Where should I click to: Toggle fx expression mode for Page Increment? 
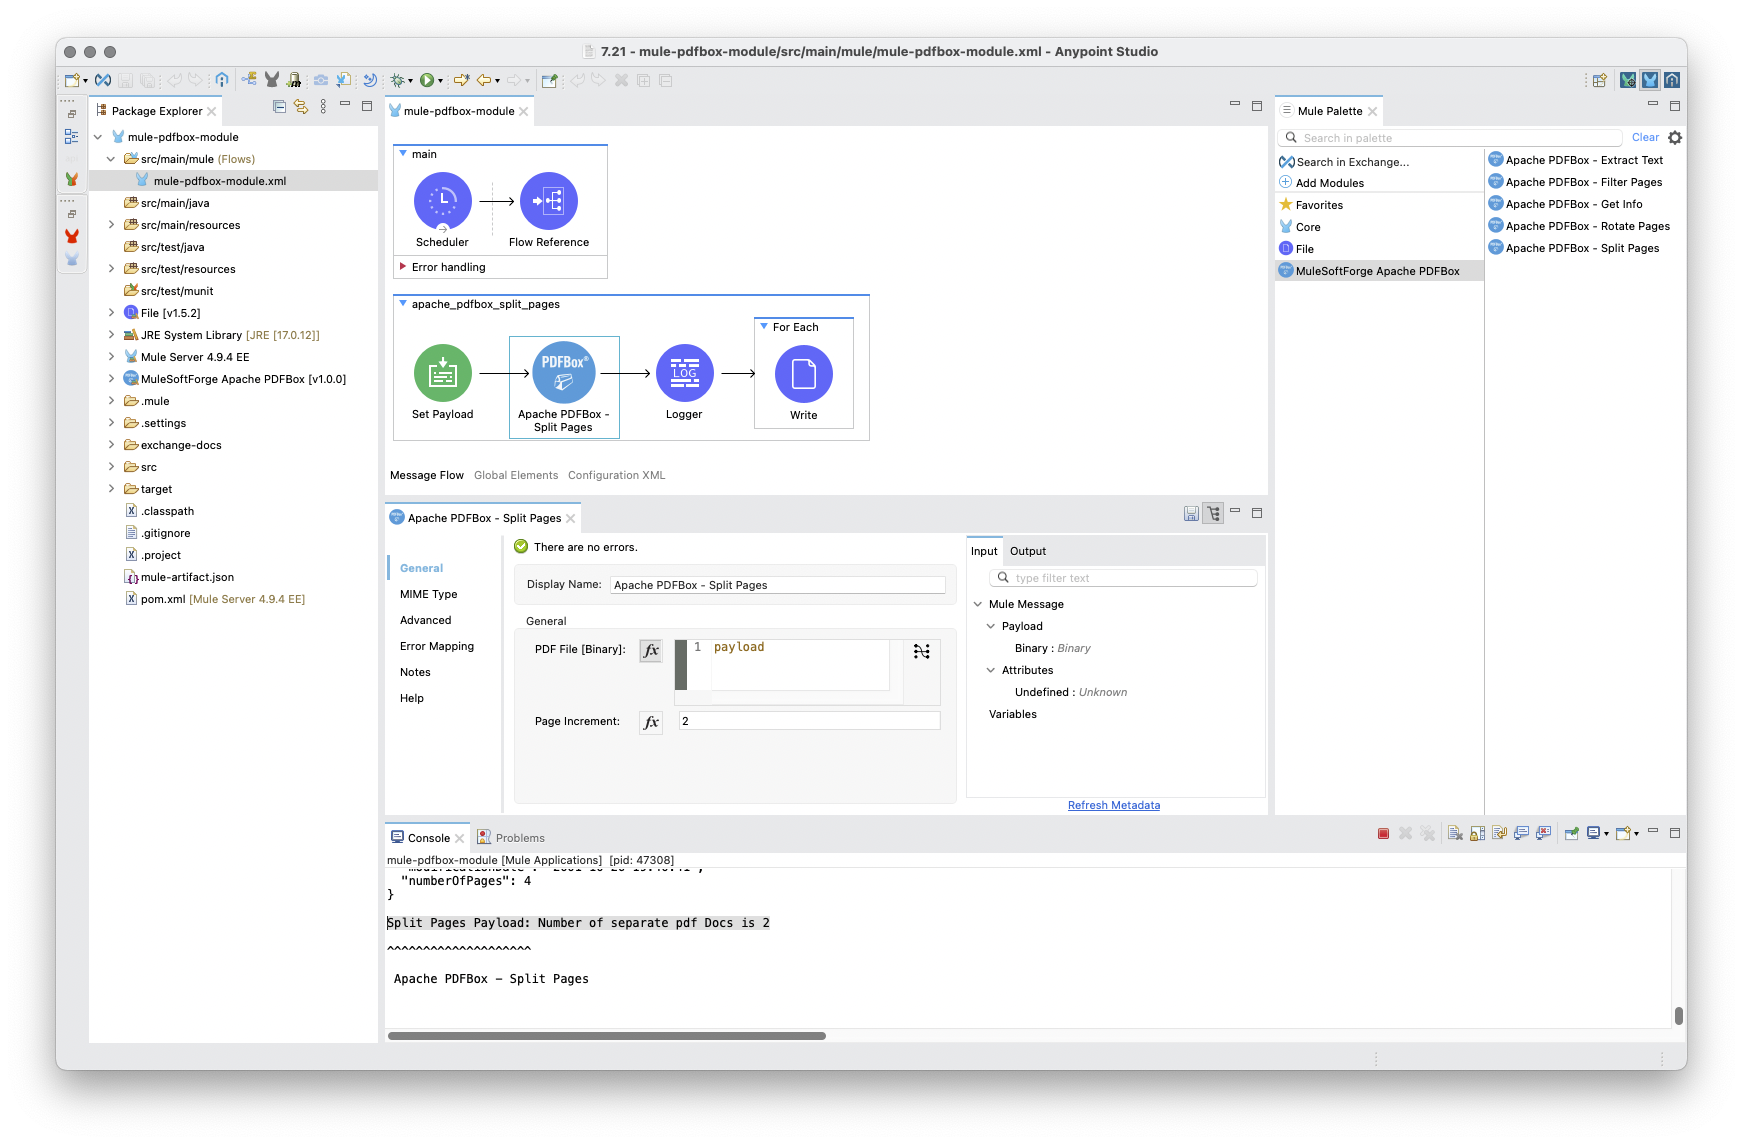tap(651, 722)
